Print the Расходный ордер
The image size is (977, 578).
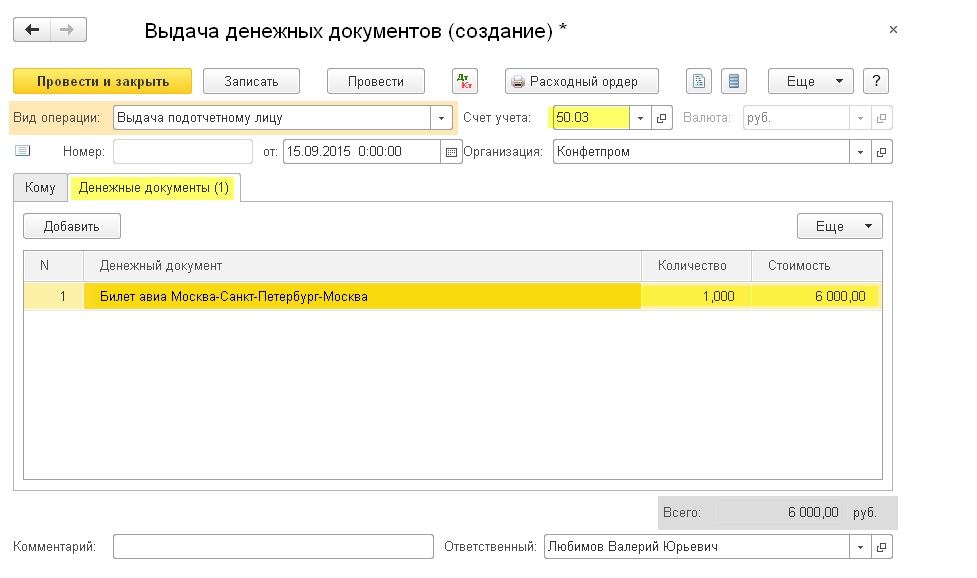coord(581,81)
